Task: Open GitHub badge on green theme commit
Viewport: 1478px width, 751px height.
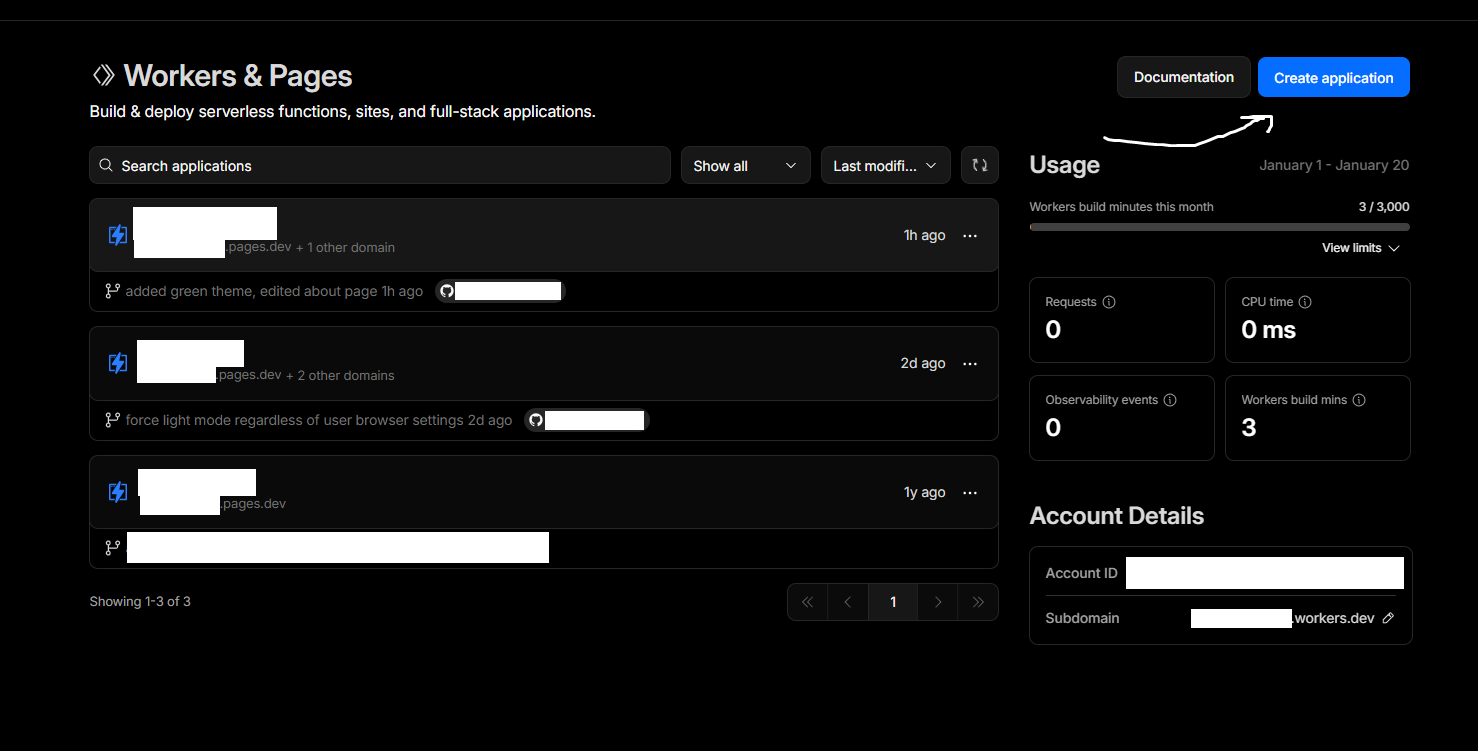Action: click(x=500, y=292)
